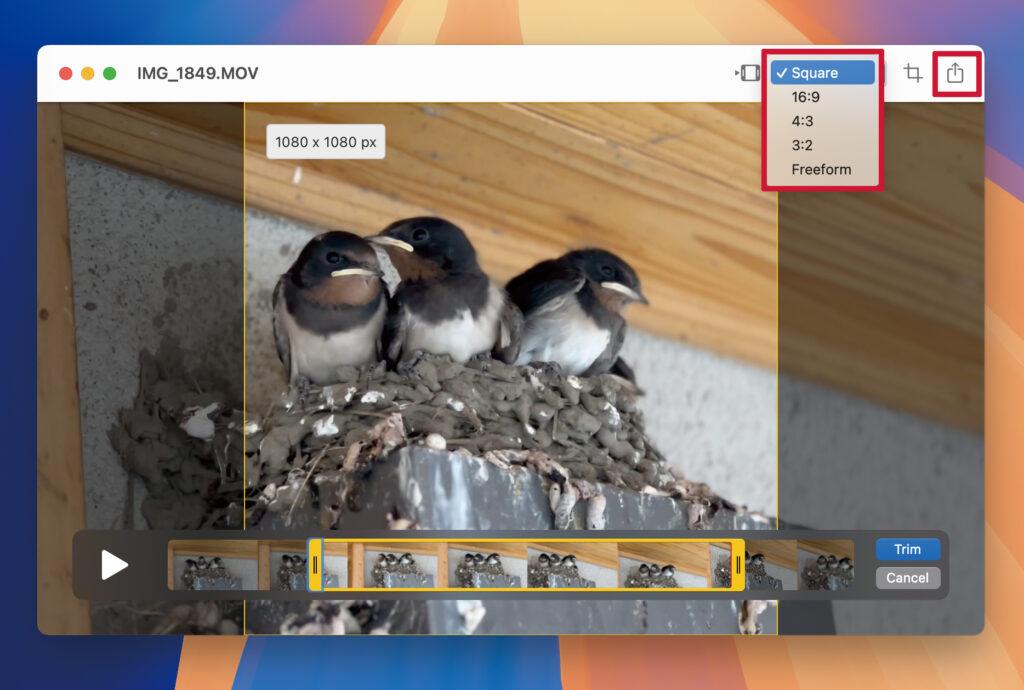Click the Crop tool icon
1024x690 pixels.
coord(913,72)
